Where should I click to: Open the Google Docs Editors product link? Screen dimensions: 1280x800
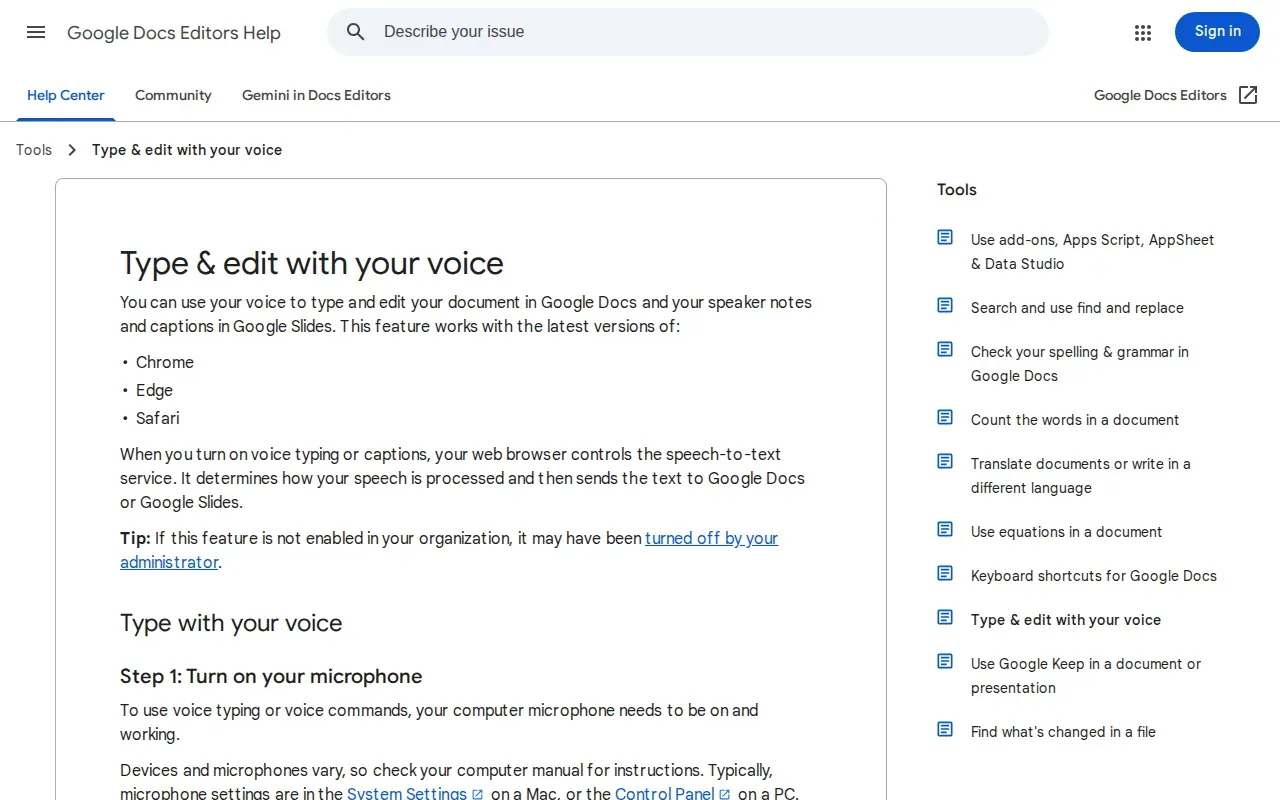tap(1176, 95)
